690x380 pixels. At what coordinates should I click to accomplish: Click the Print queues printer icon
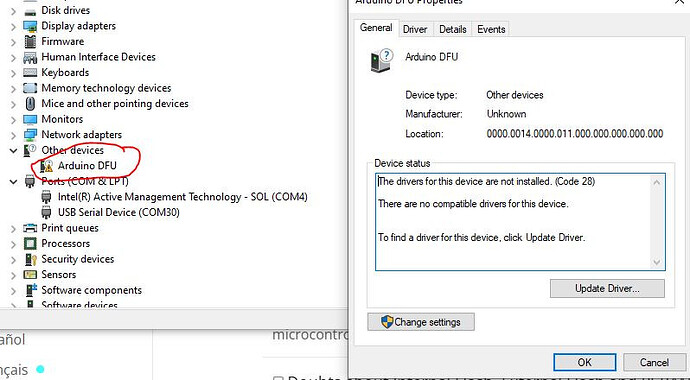(30, 228)
